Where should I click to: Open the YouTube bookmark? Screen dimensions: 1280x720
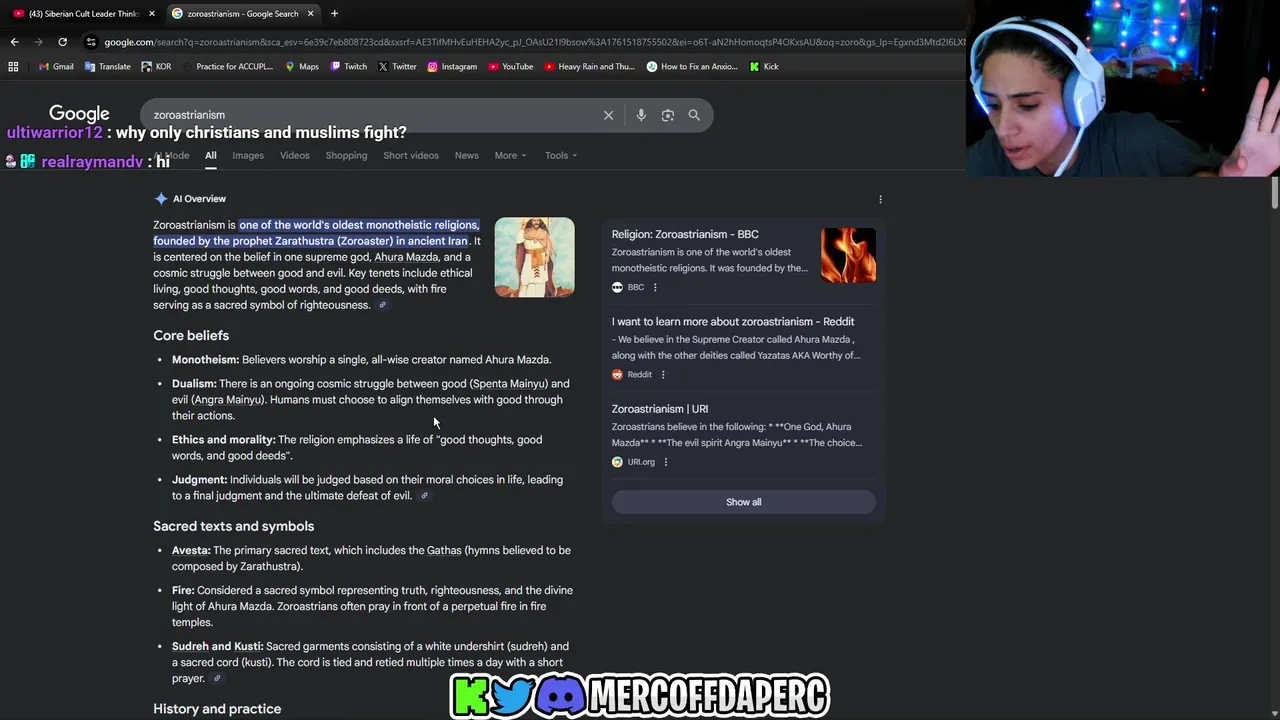[x=510, y=67]
